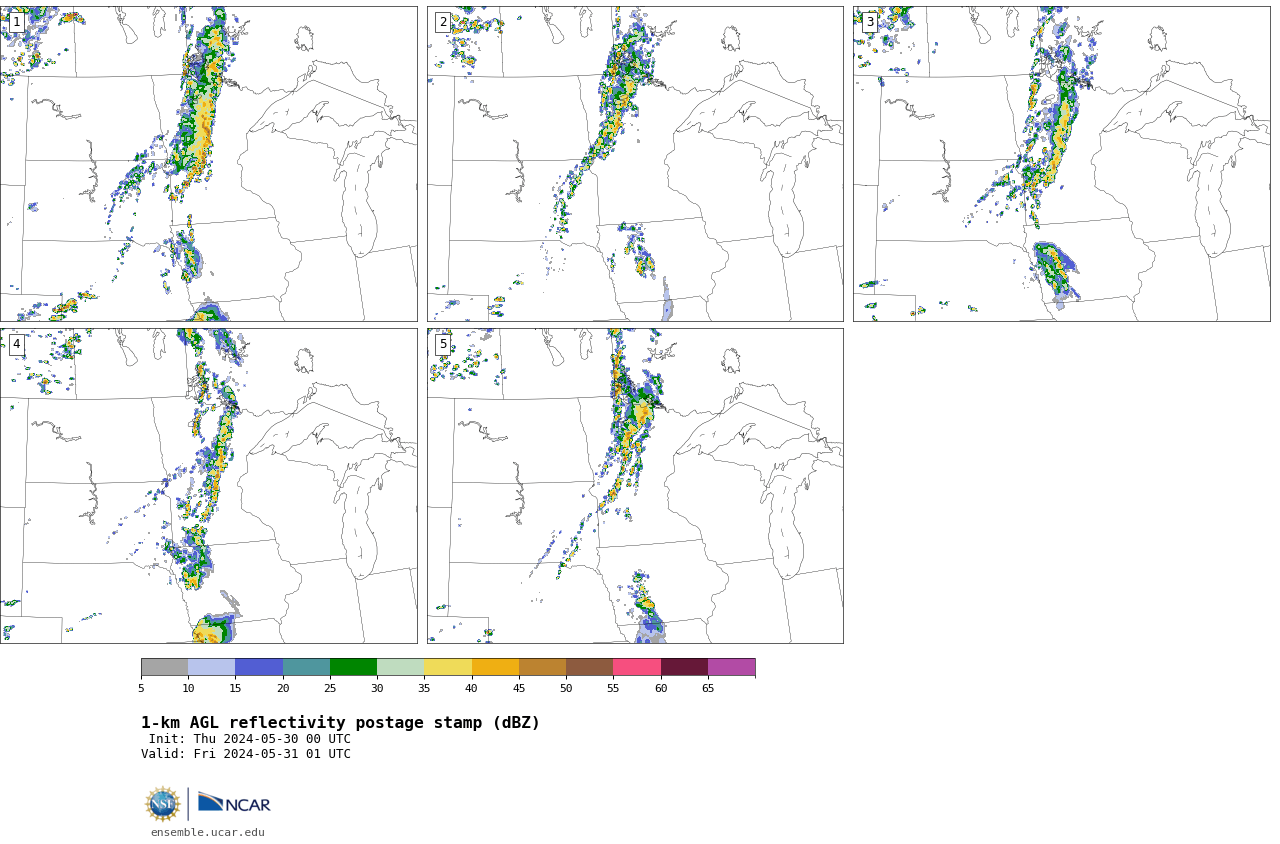Click the NSF logo
The width and height of the screenshot is (1280, 844).
pyautogui.click(x=163, y=804)
